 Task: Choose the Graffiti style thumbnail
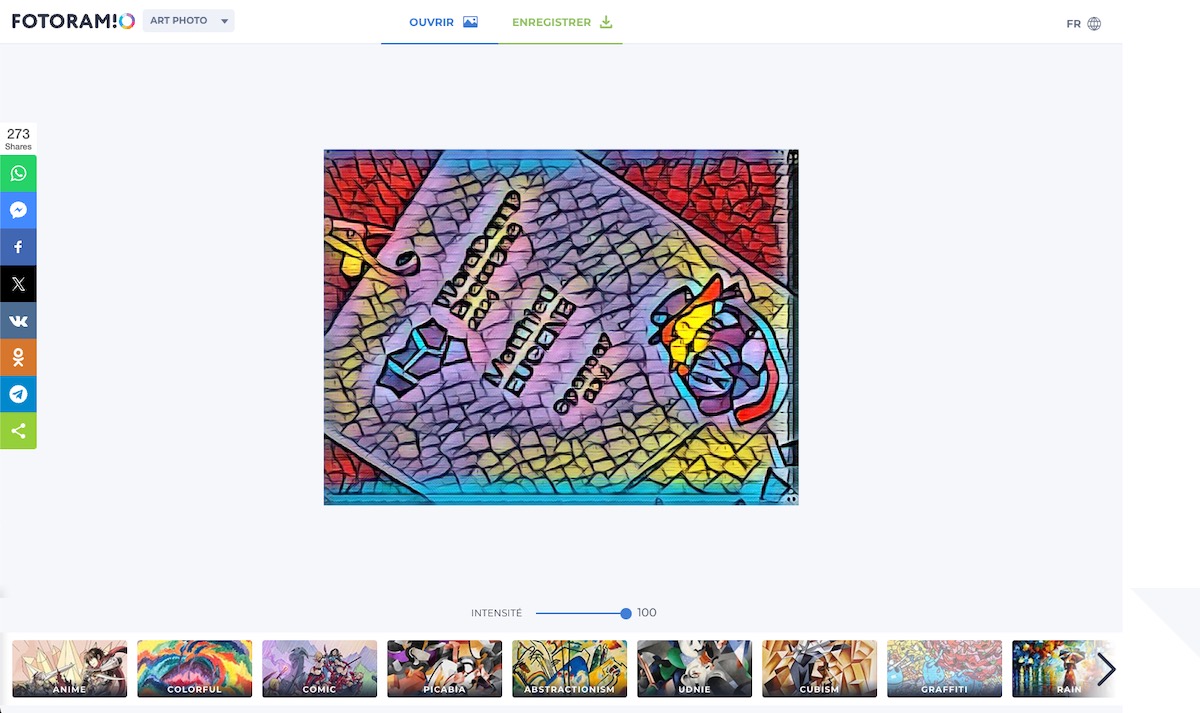tap(945, 669)
